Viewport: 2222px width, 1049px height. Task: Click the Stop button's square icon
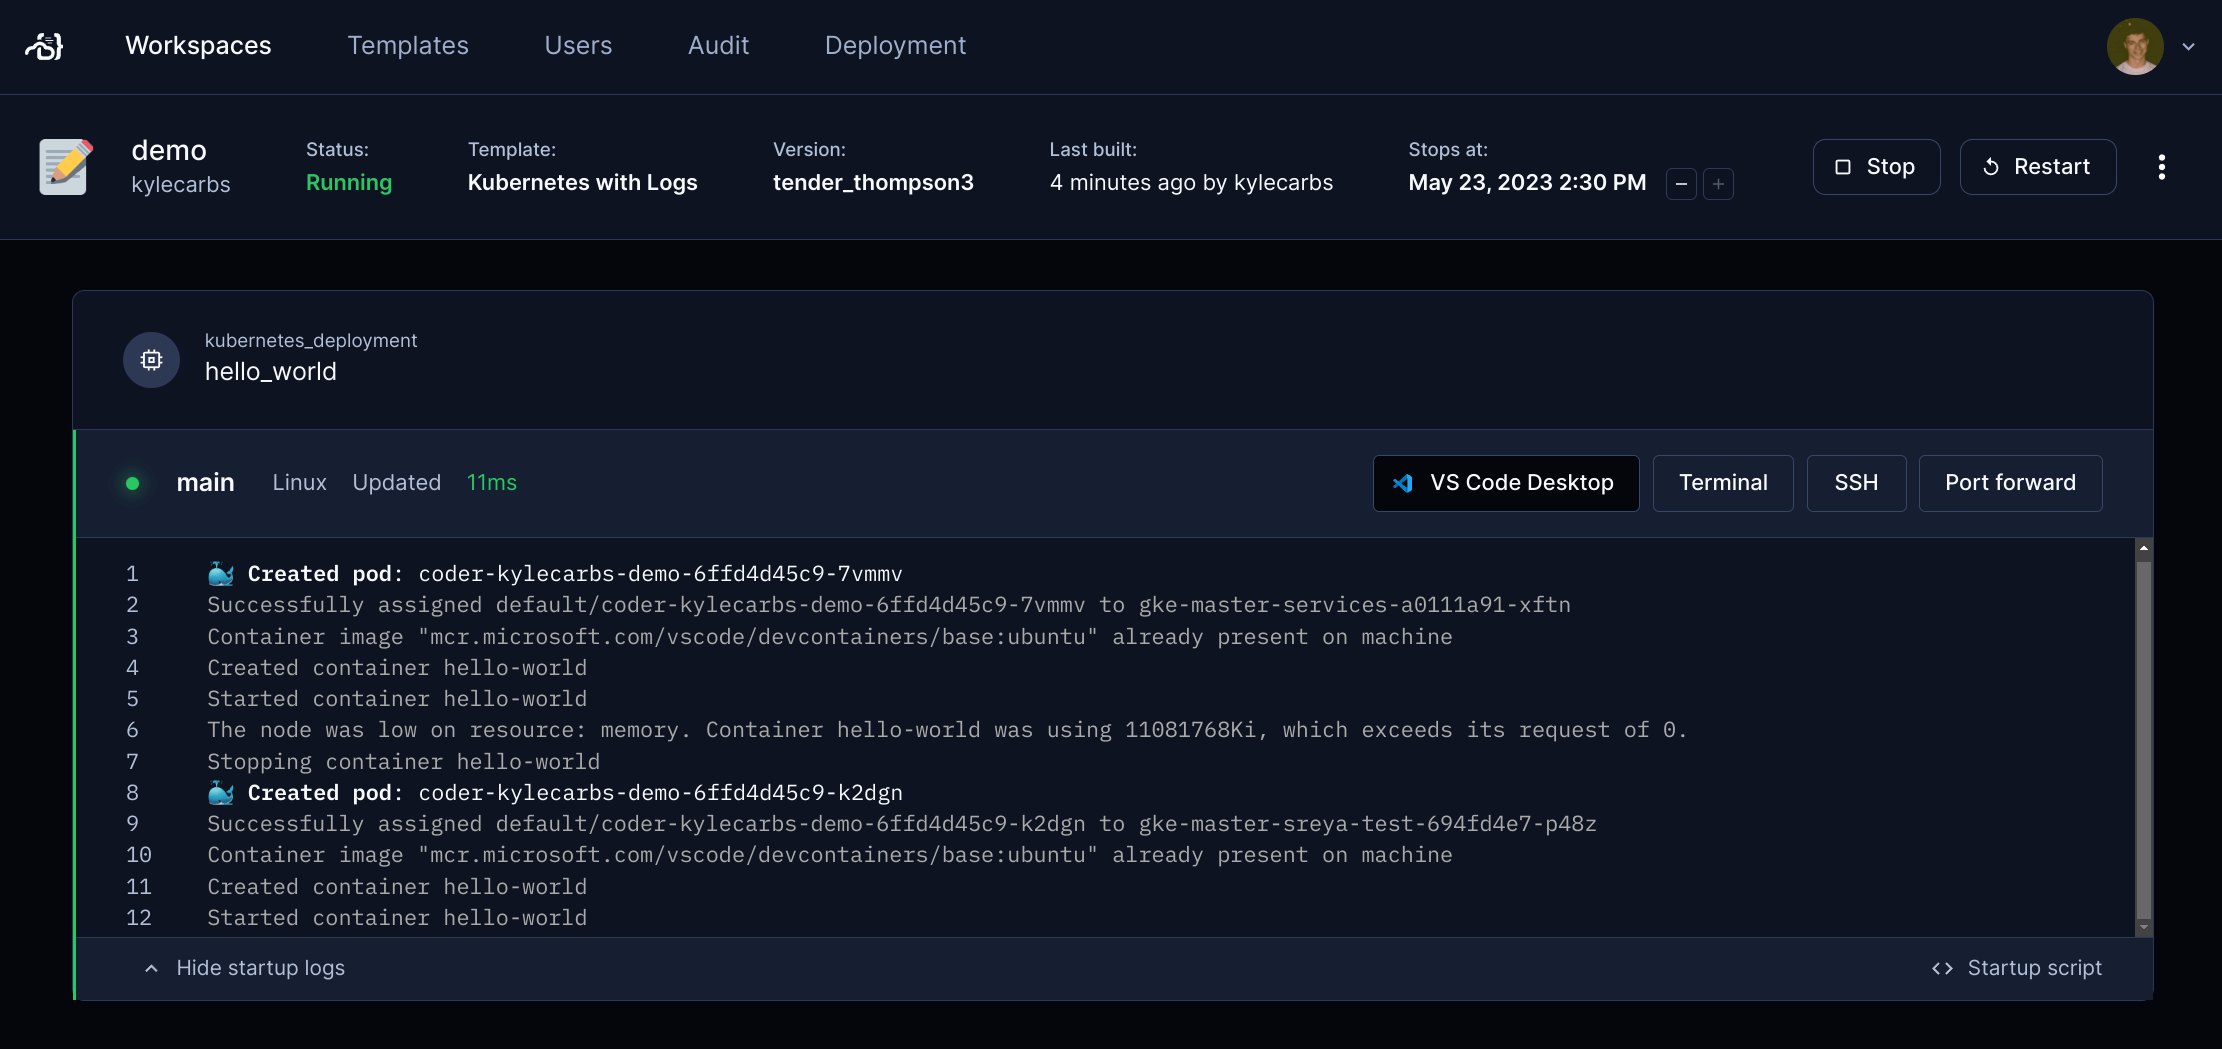pyautogui.click(x=1845, y=167)
